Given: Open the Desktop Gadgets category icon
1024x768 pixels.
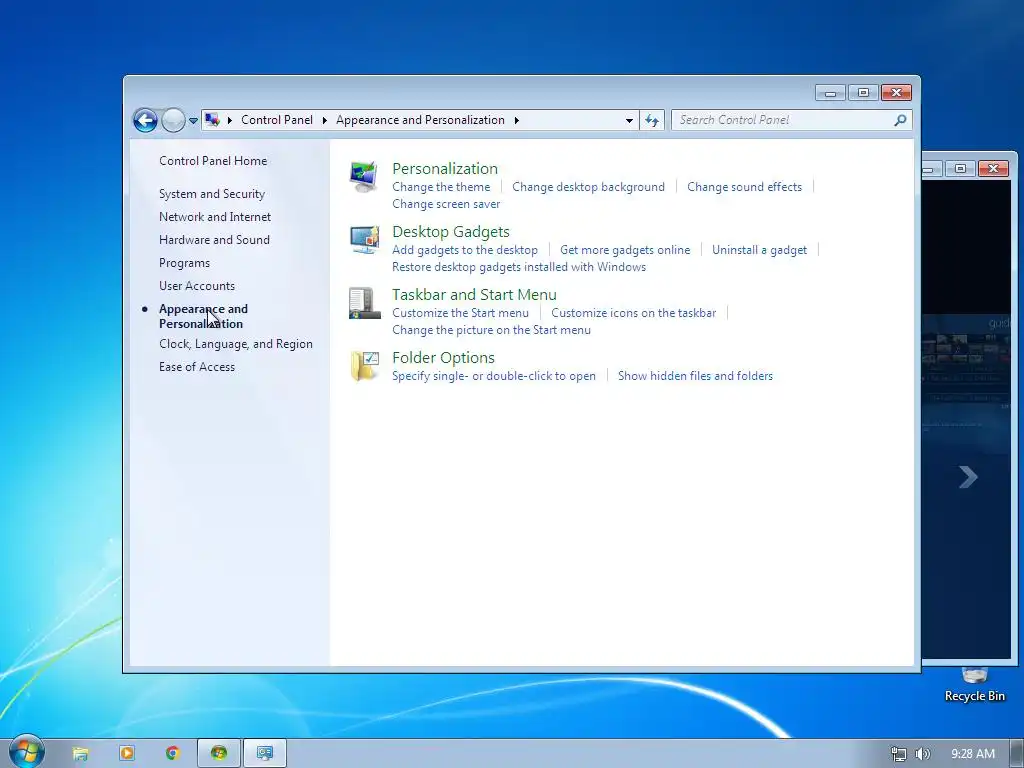Looking at the screenshot, I should pyautogui.click(x=364, y=240).
